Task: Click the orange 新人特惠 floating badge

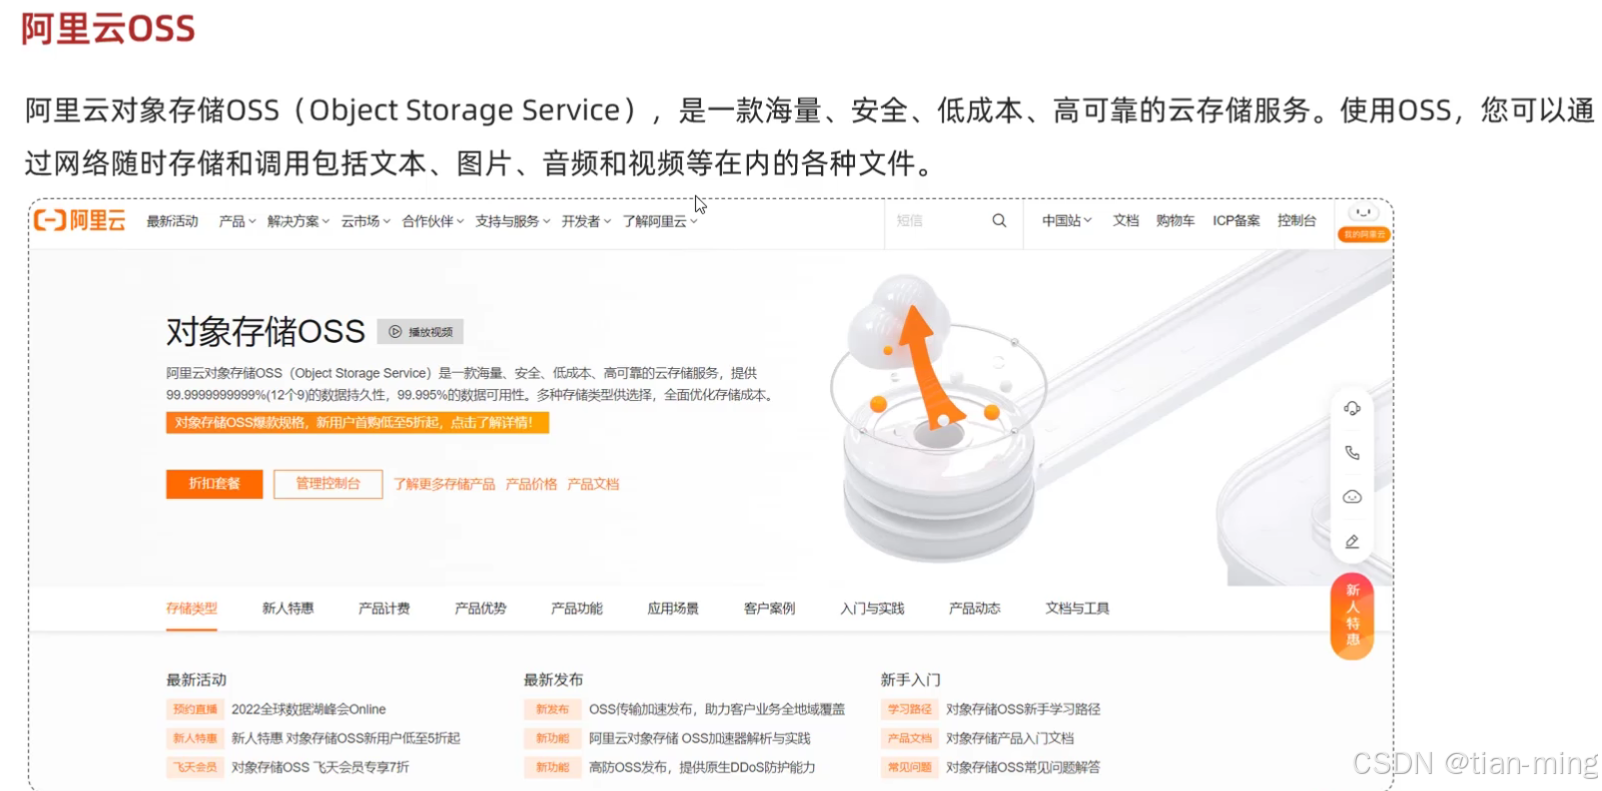Action: tap(1352, 615)
